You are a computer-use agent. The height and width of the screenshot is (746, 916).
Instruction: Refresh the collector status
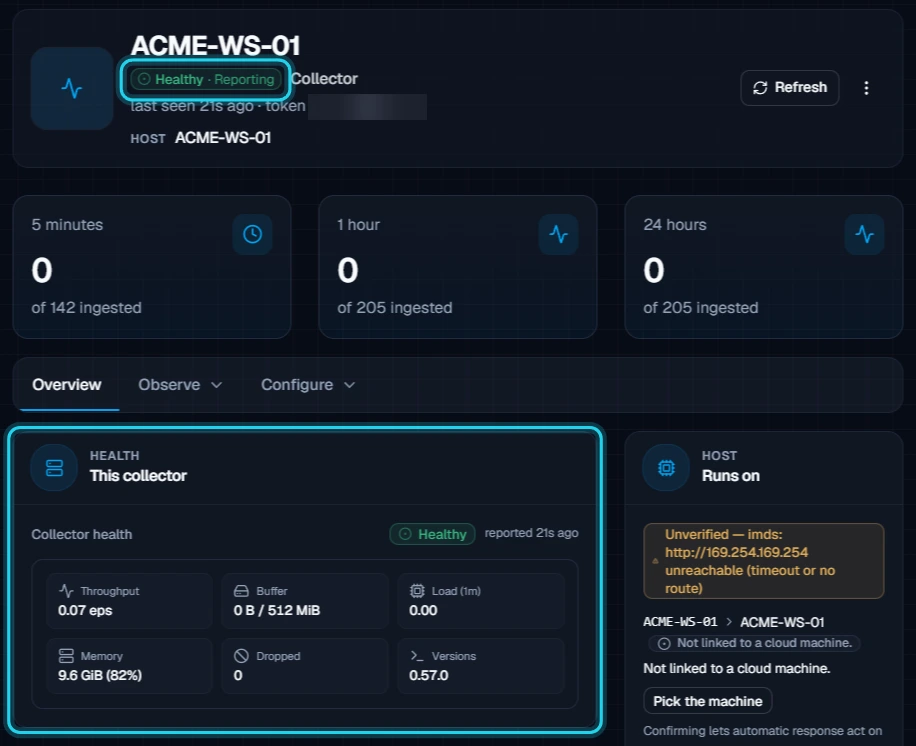click(790, 88)
